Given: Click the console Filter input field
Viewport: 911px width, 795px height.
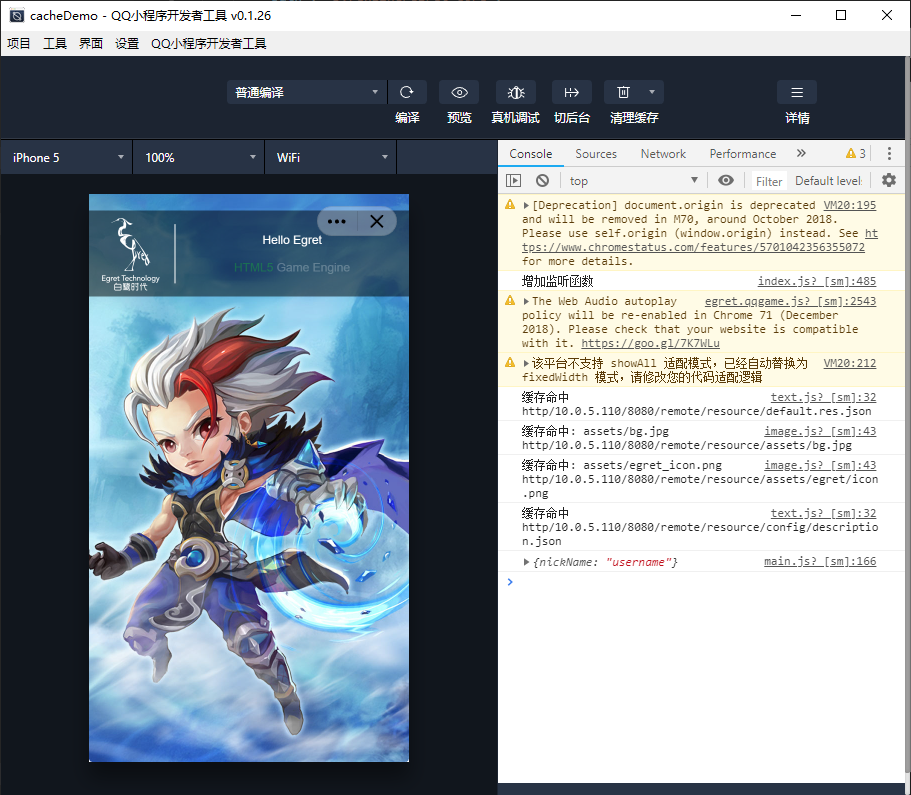Looking at the screenshot, I should (769, 181).
